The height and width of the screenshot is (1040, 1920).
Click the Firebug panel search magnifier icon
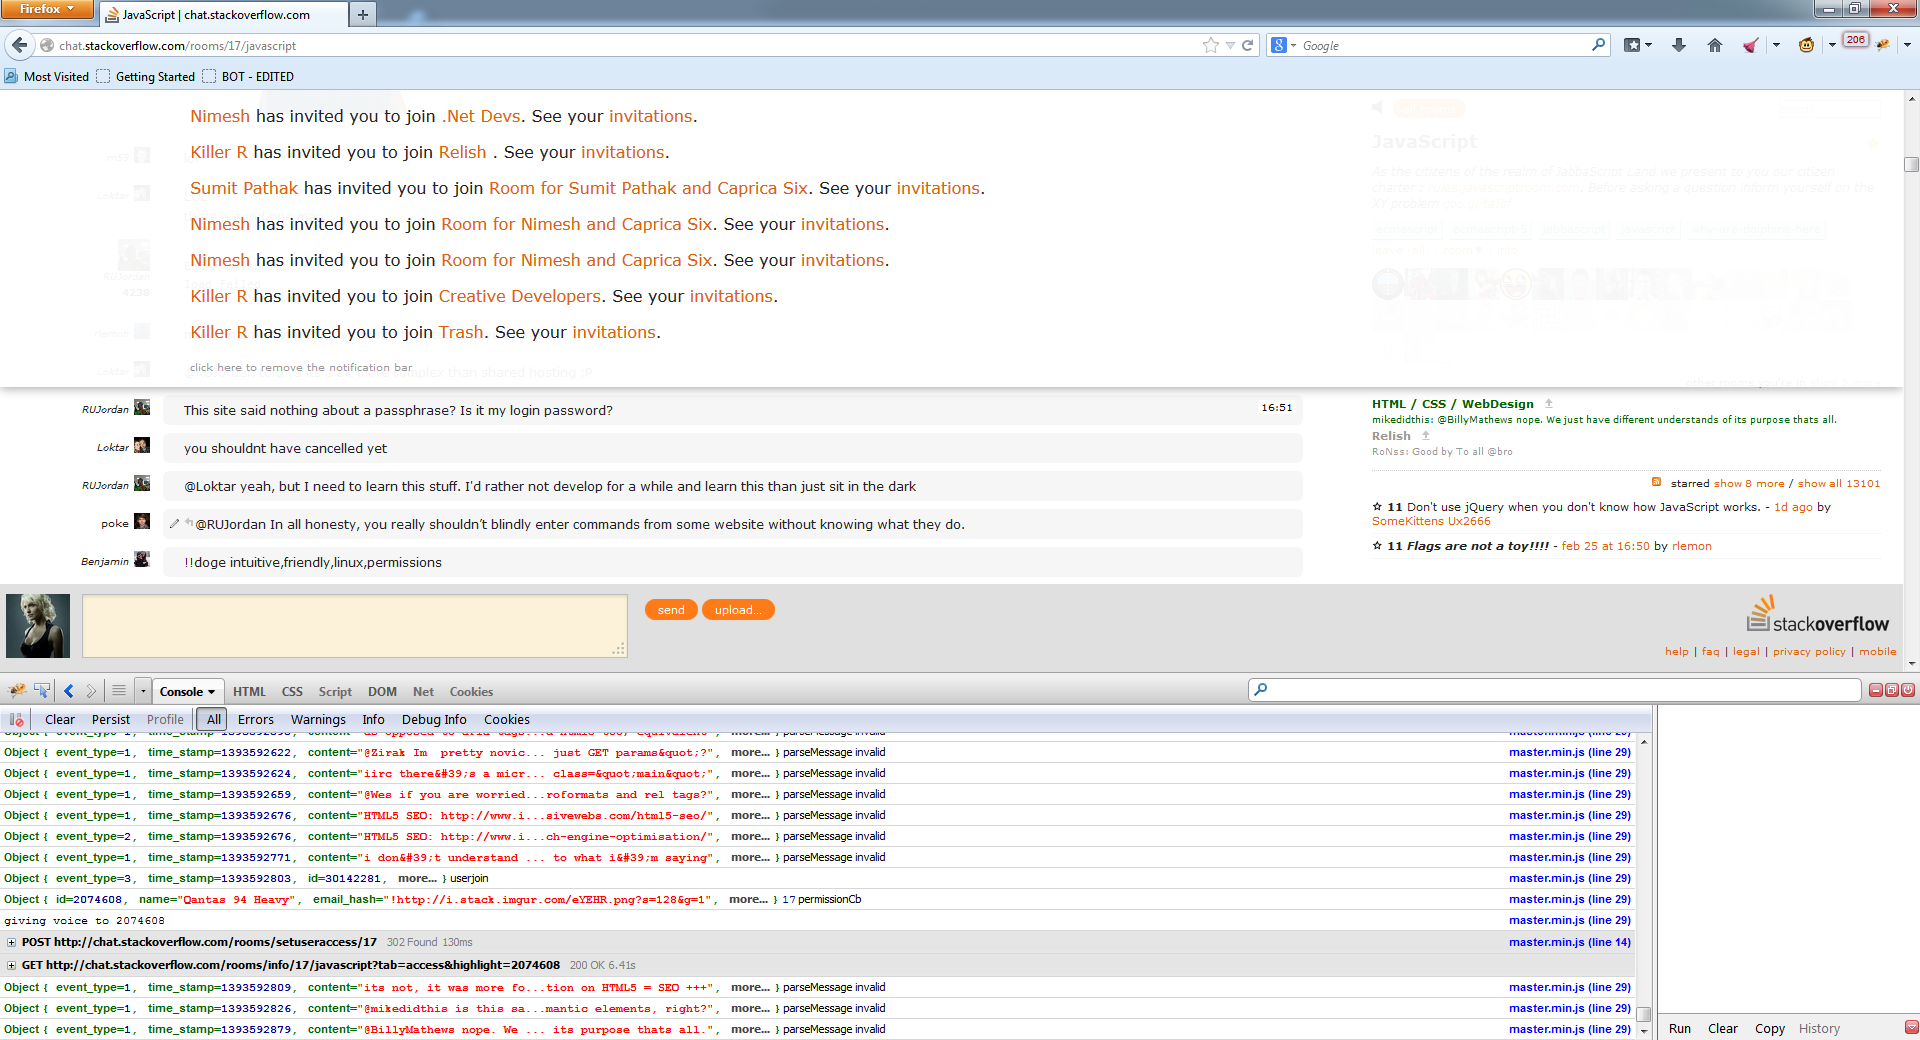coord(1261,690)
